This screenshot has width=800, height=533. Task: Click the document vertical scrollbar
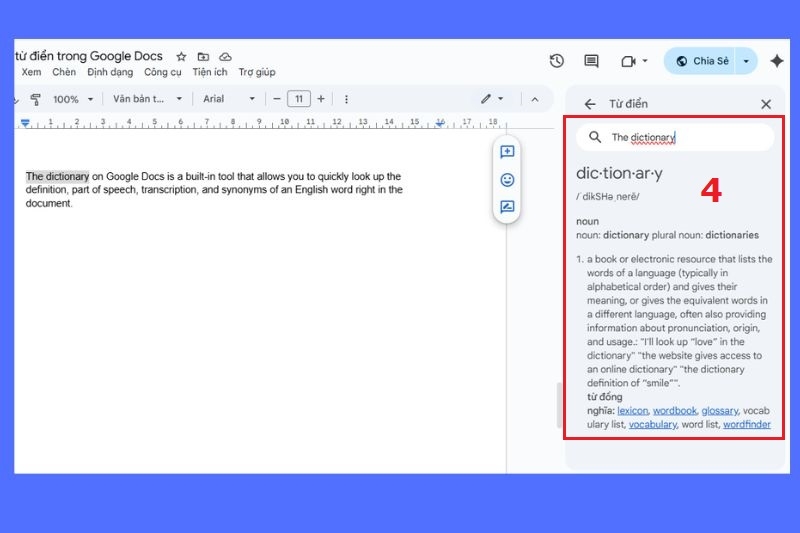pyautogui.click(x=559, y=404)
